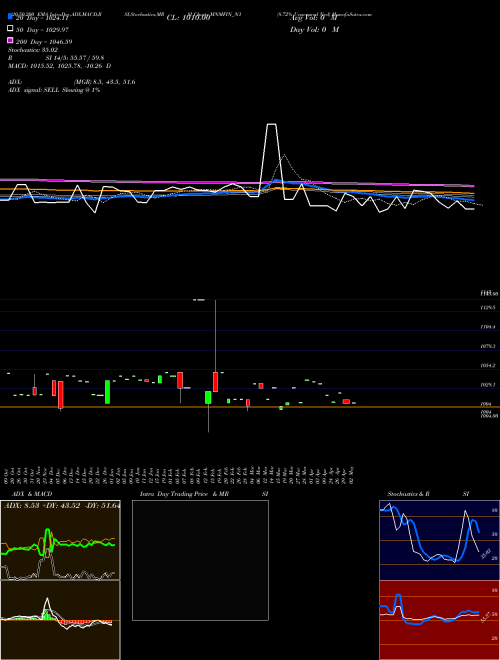Open the MACD histogram chart panel
The width and height of the screenshot is (500, 660).
point(60,620)
